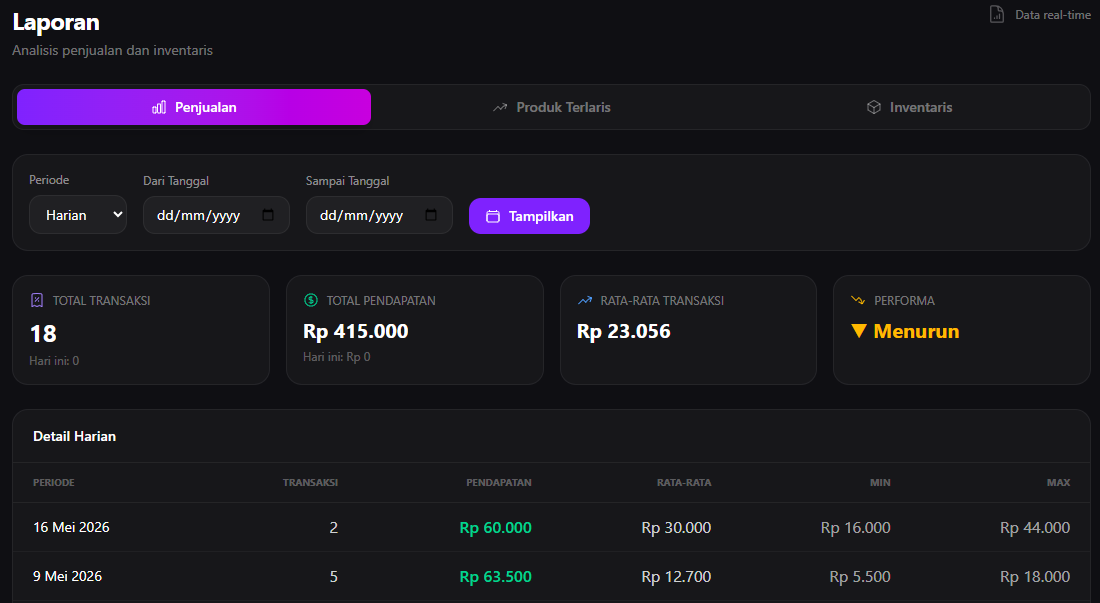This screenshot has height=603, width=1100.
Task: Click the PENDAPATAN column header
Action: (x=499, y=482)
